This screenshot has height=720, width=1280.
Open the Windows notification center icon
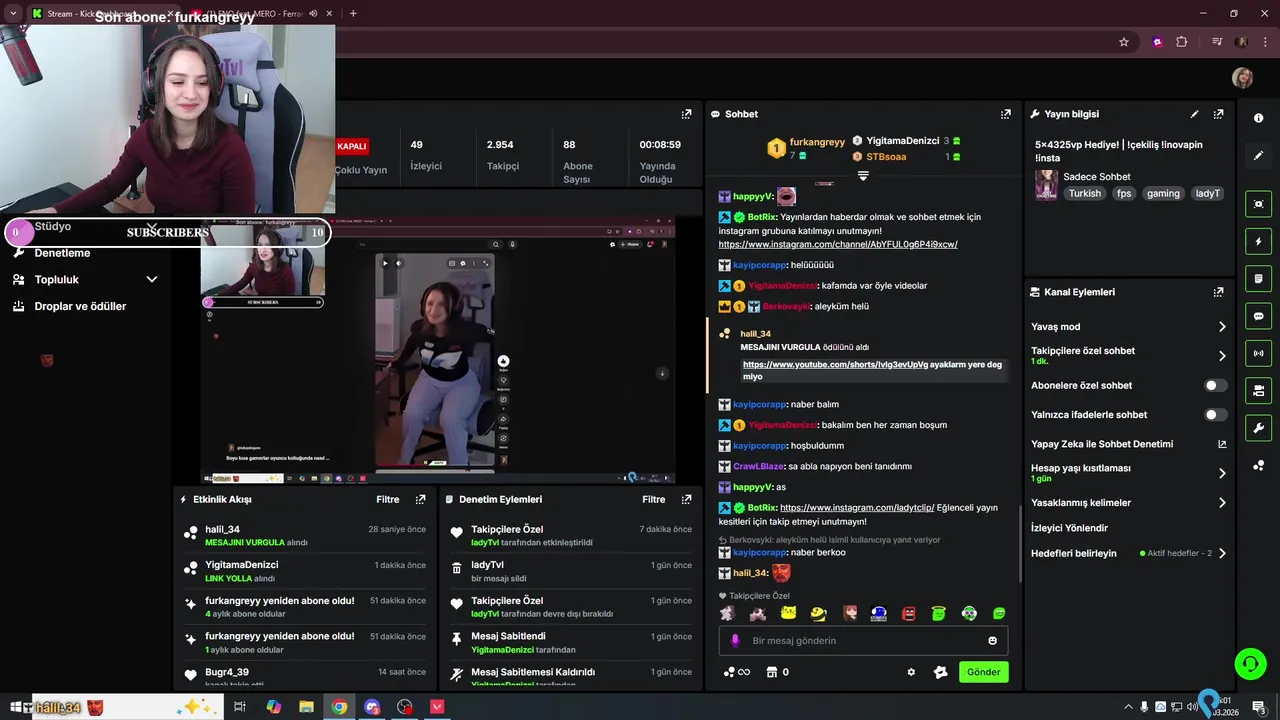[1258, 707]
